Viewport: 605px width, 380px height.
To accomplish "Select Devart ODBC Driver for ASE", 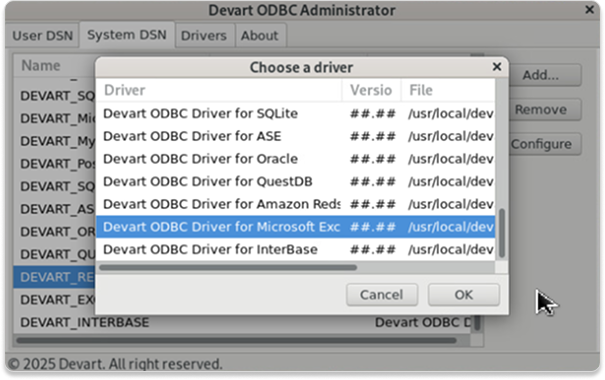I will click(x=296, y=136).
